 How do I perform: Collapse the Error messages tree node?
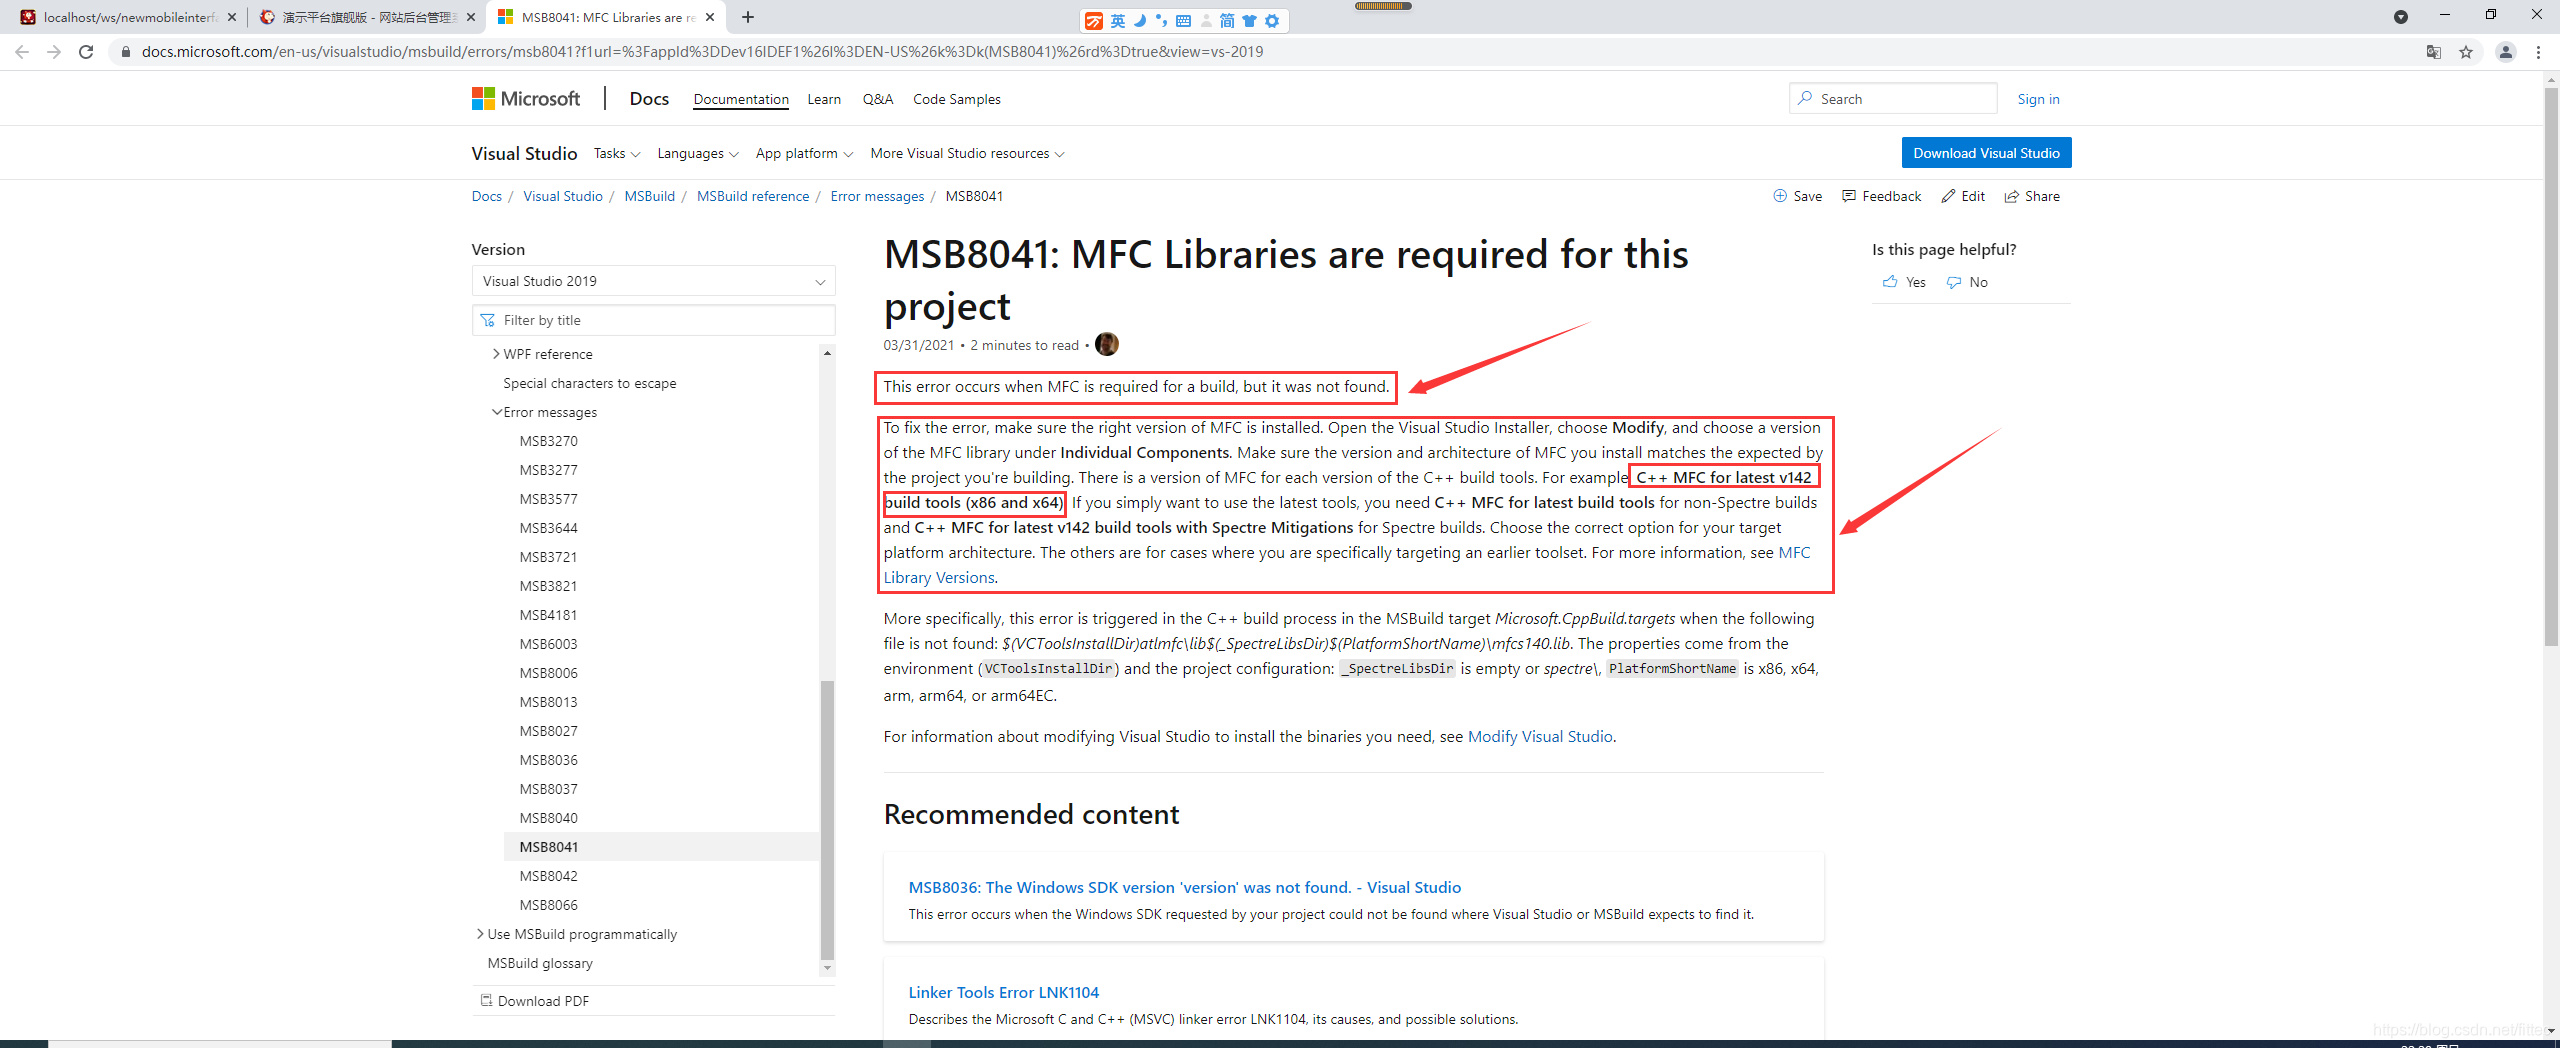[496, 412]
